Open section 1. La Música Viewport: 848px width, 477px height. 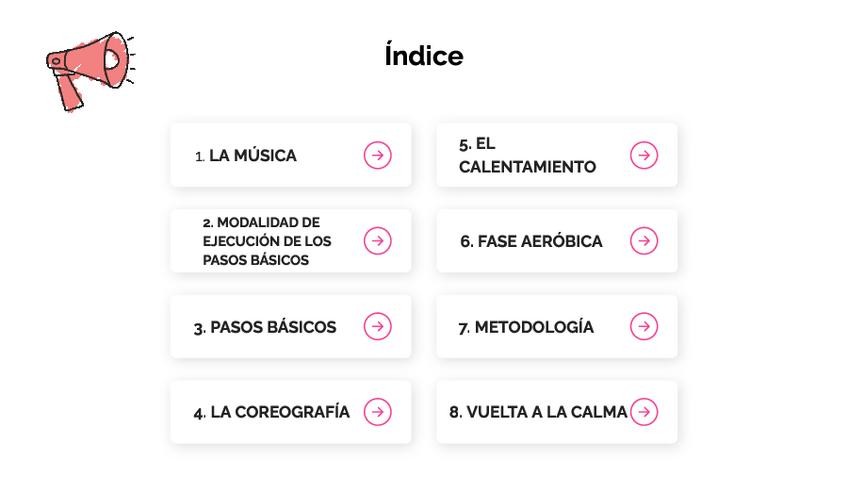(252, 156)
